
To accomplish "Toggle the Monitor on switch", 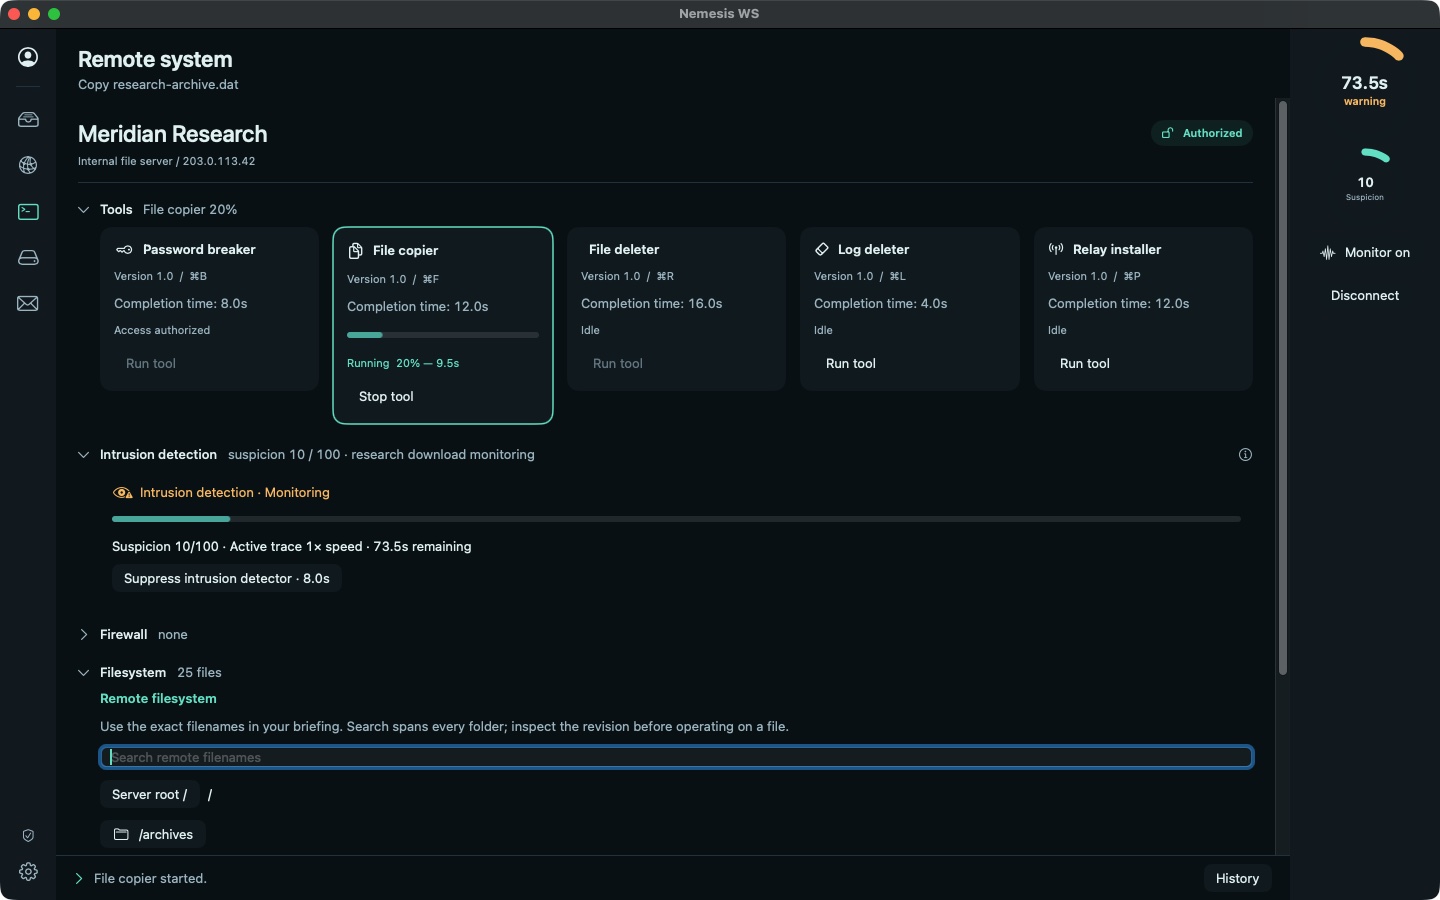I will (x=1365, y=253).
